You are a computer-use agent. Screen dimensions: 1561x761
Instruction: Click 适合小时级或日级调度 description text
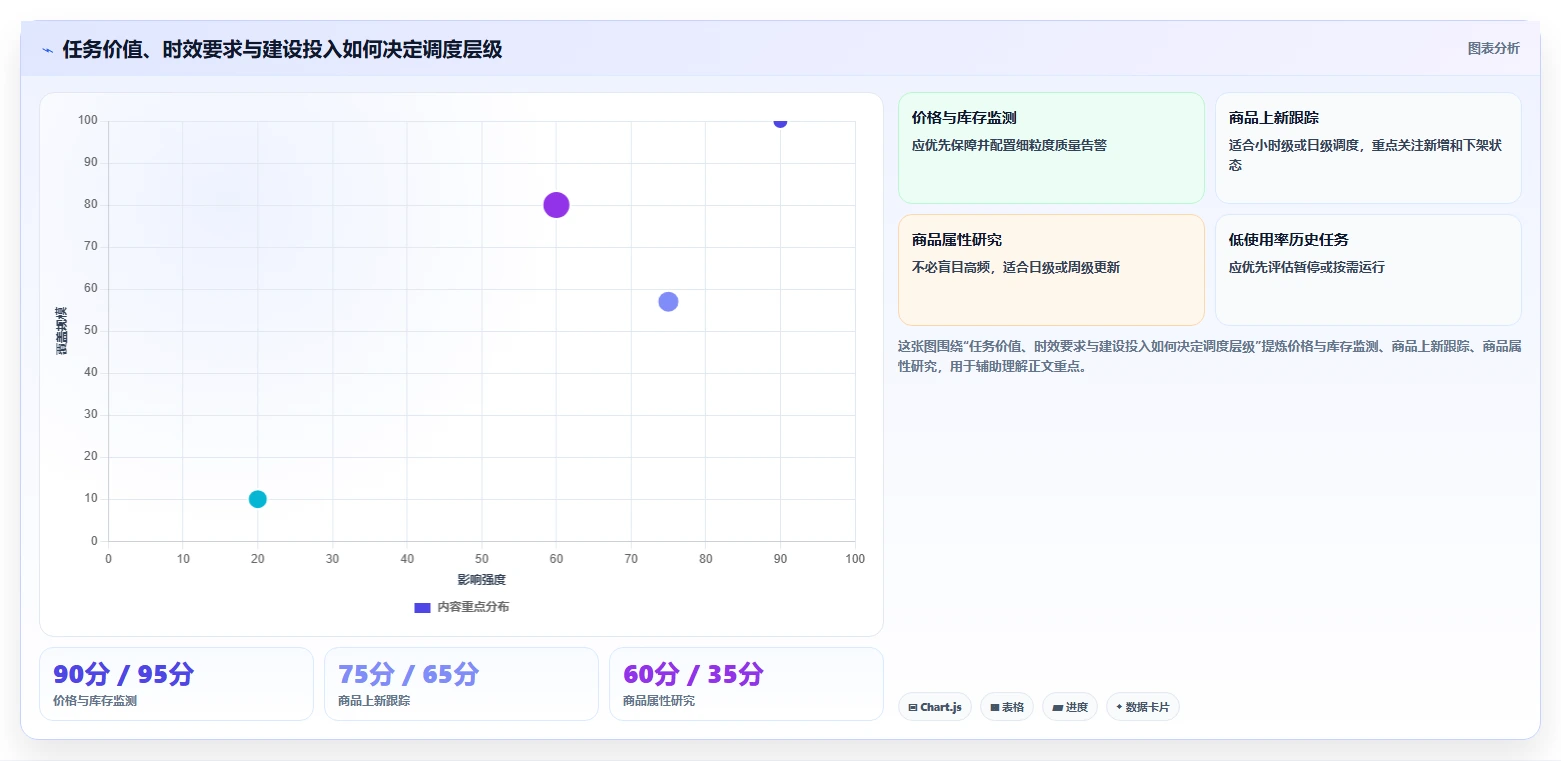[x=1365, y=155]
